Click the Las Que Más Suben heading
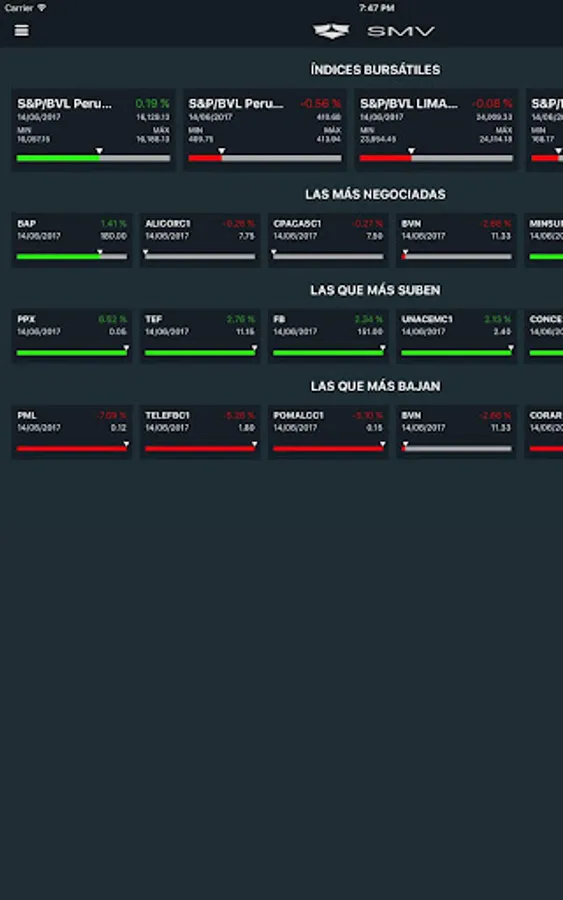This screenshot has width=563, height=900. point(375,290)
